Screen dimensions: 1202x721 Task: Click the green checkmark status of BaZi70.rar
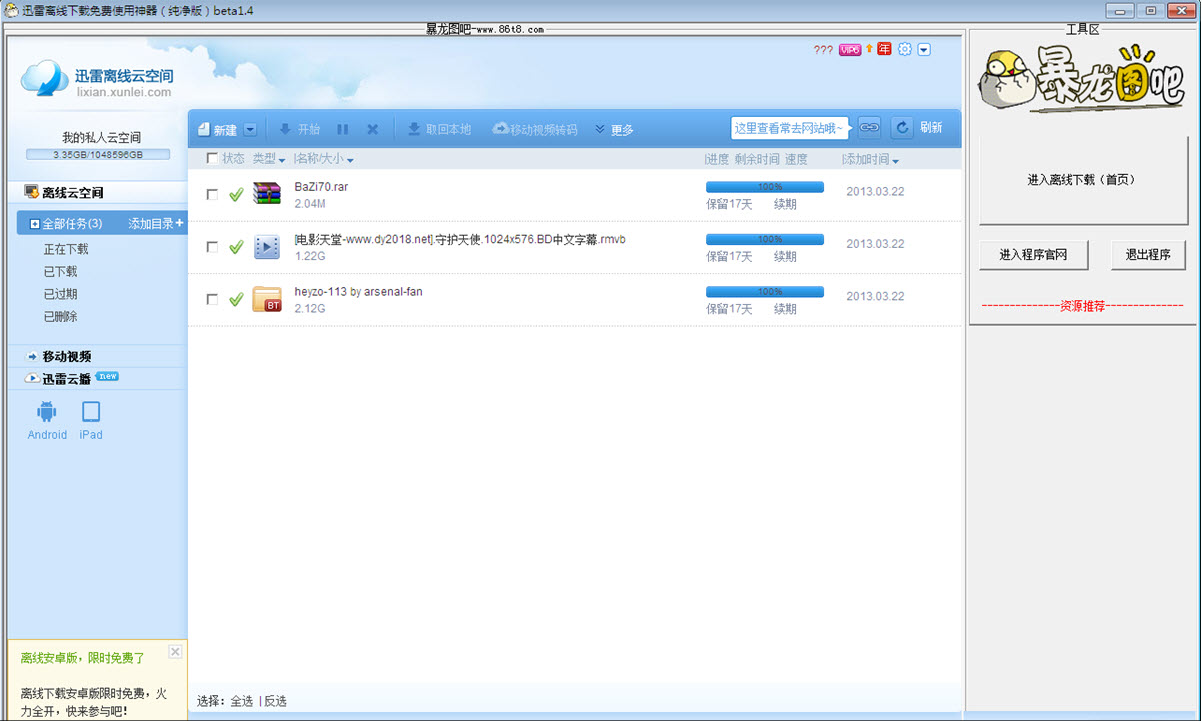click(236, 194)
